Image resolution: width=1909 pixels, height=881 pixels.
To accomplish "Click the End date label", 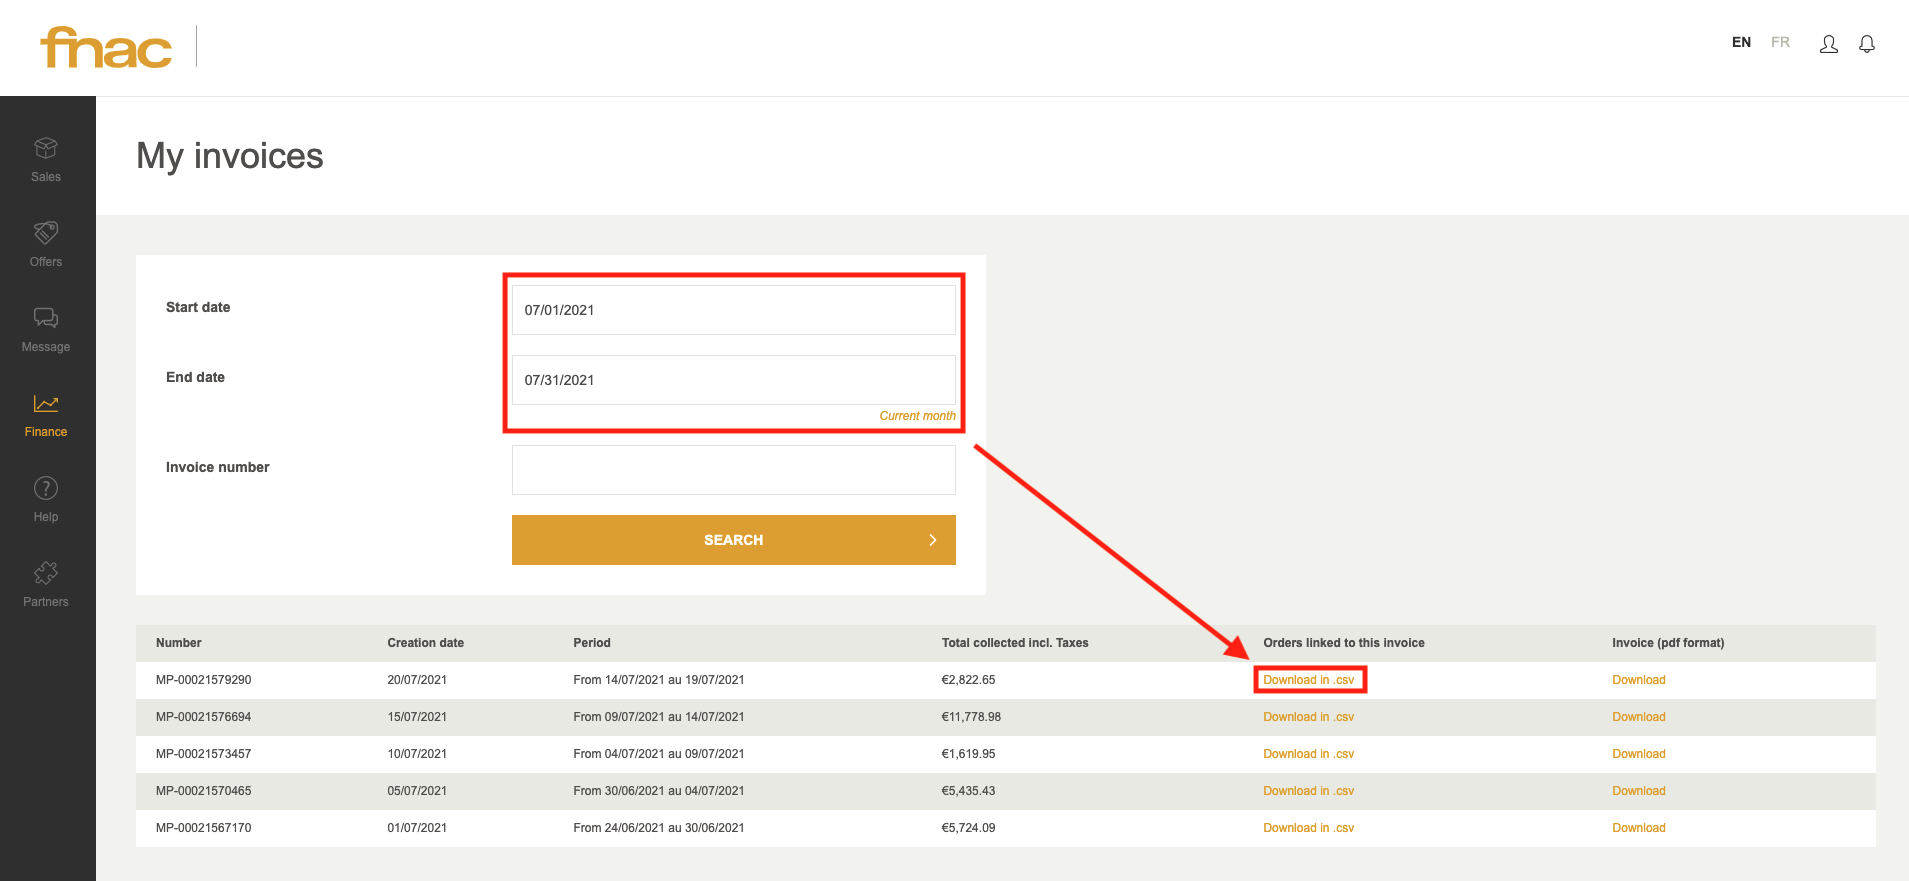I will [x=195, y=377].
